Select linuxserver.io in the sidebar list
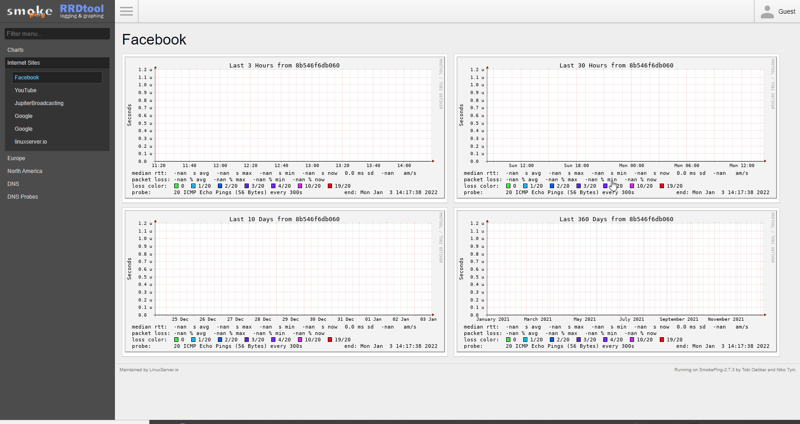800x424 pixels. [30, 142]
